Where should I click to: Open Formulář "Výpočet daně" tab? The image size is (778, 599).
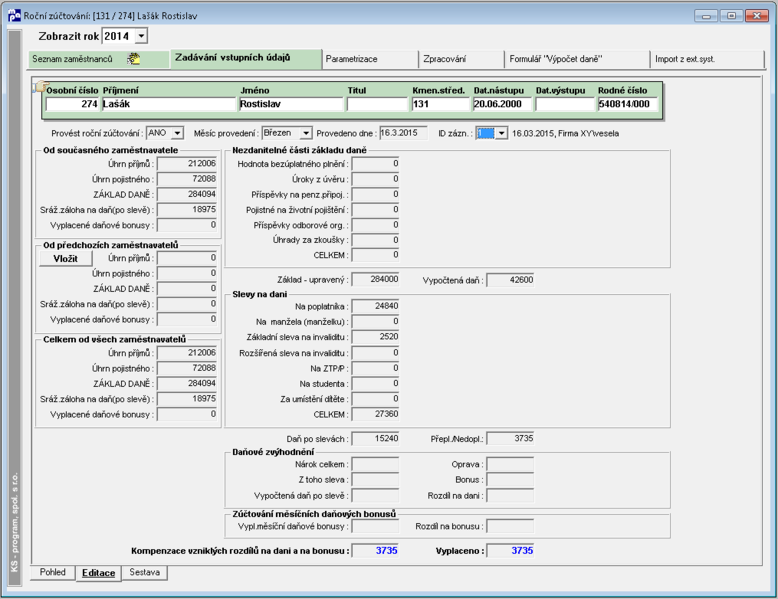click(577, 59)
